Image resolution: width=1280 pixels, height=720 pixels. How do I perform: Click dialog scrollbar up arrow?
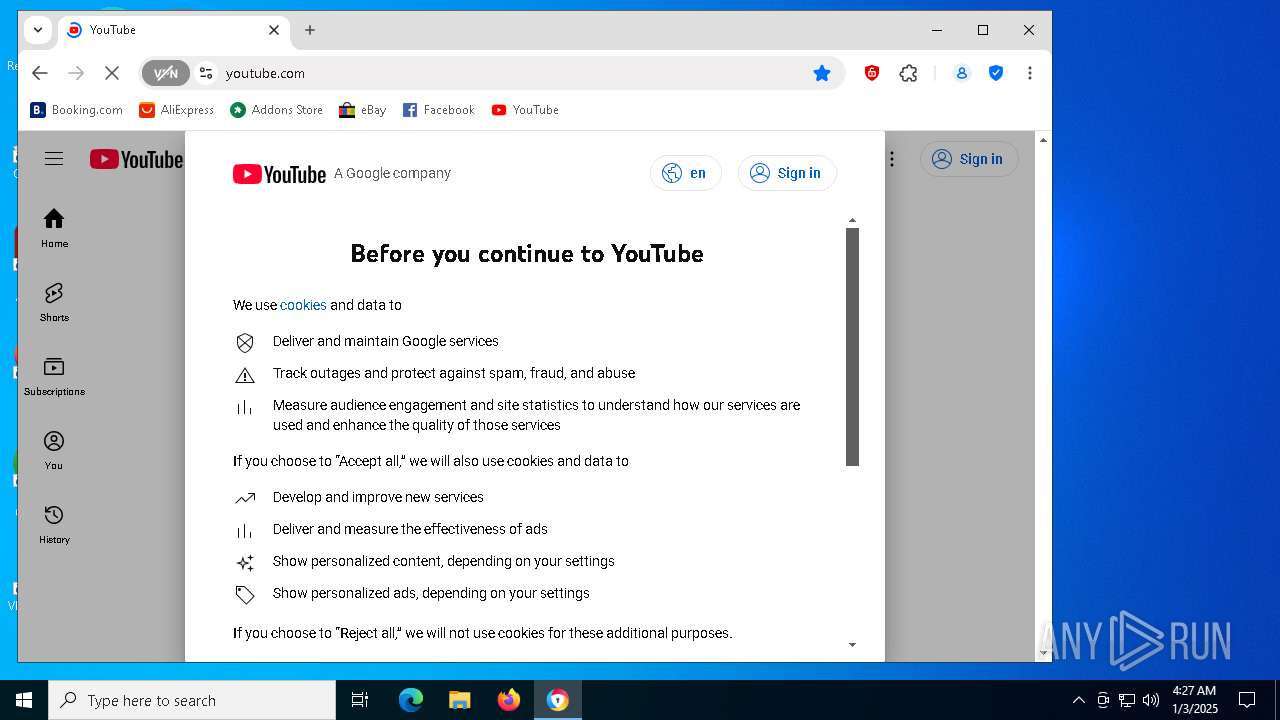click(852, 220)
